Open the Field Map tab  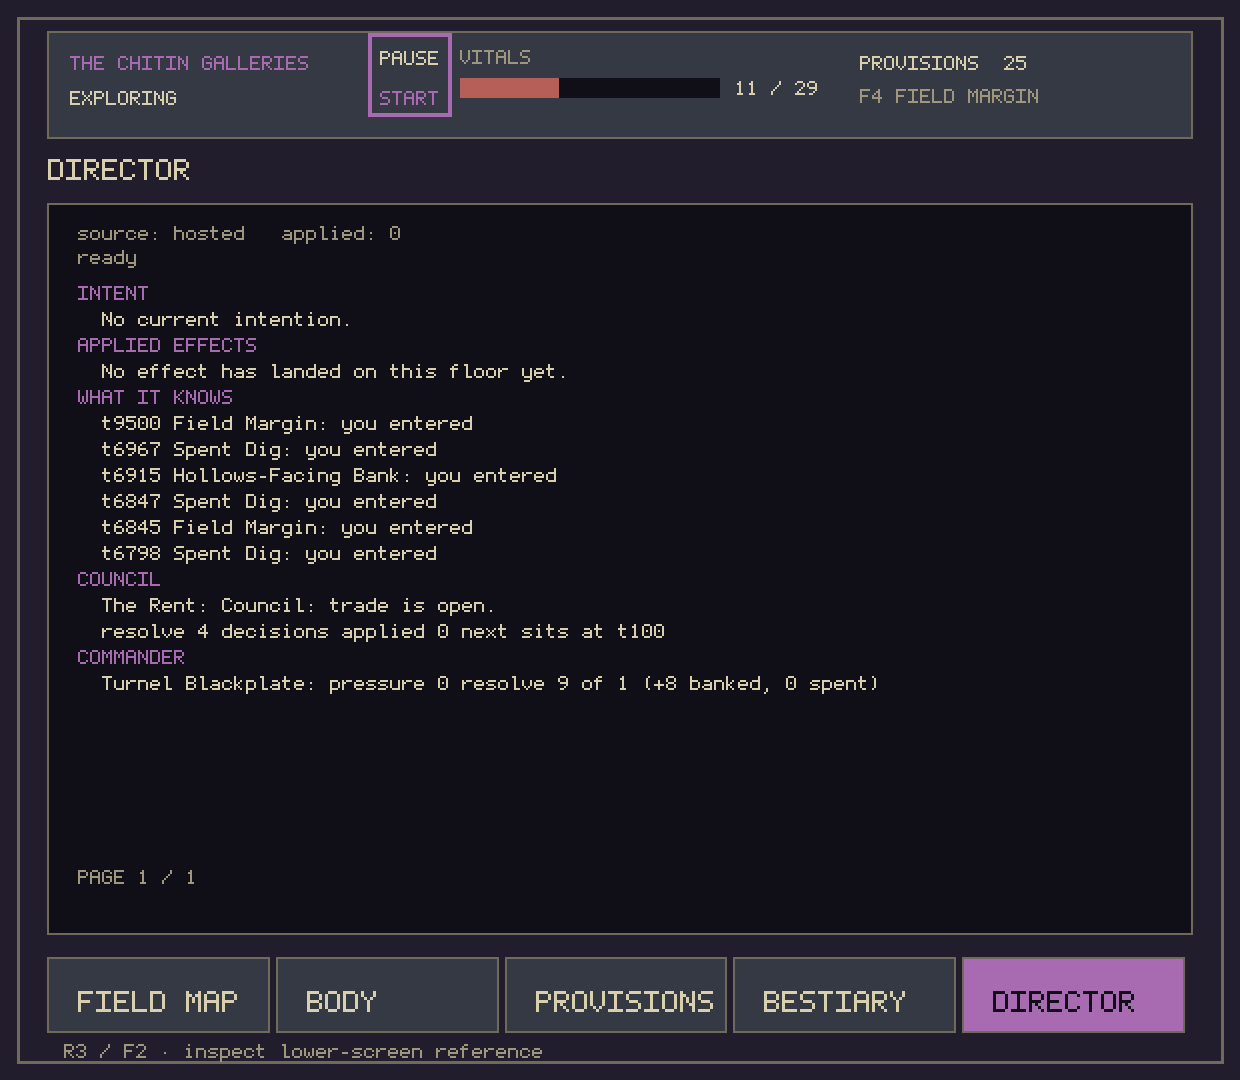point(158,995)
